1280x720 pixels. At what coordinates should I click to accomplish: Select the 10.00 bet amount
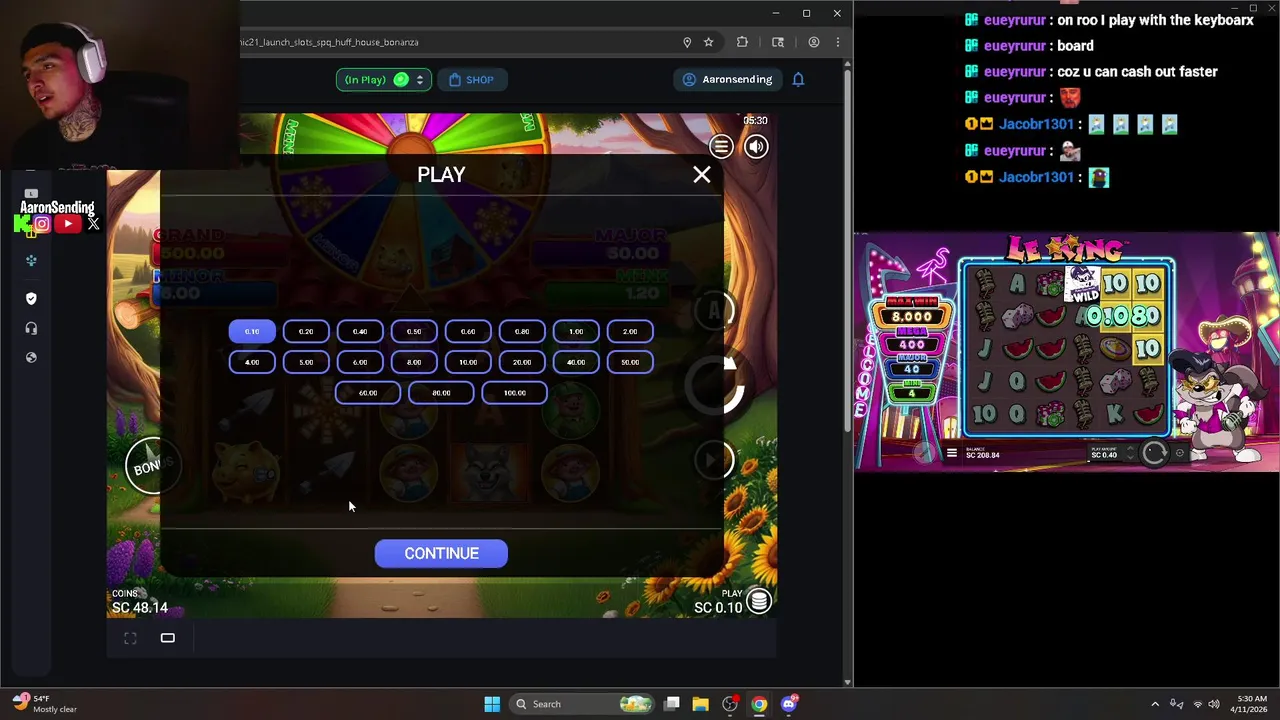468,362
